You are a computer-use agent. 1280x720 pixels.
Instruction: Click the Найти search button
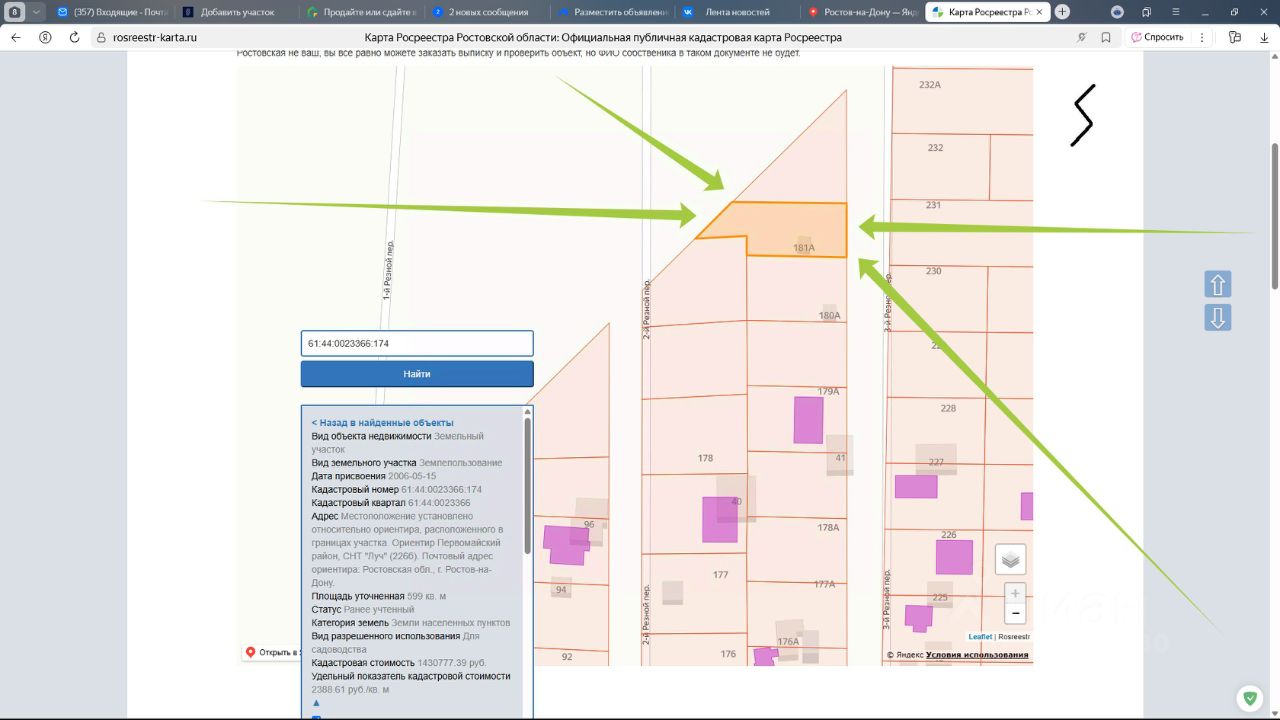(417, 374)
